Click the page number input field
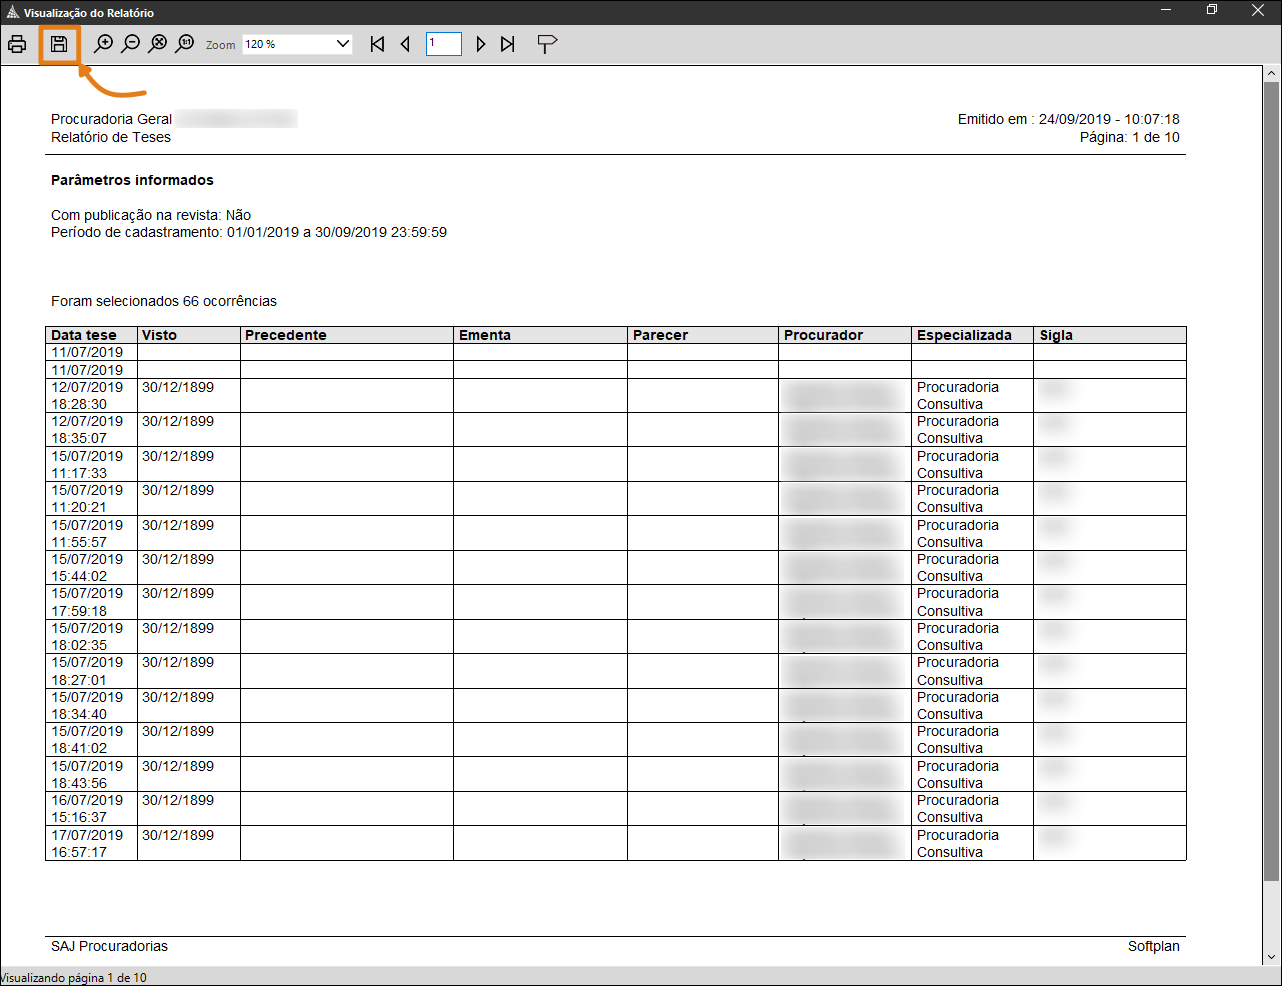Image resolution: width=1282 pixels, height=986 pixels. click(x=443, y=44)
